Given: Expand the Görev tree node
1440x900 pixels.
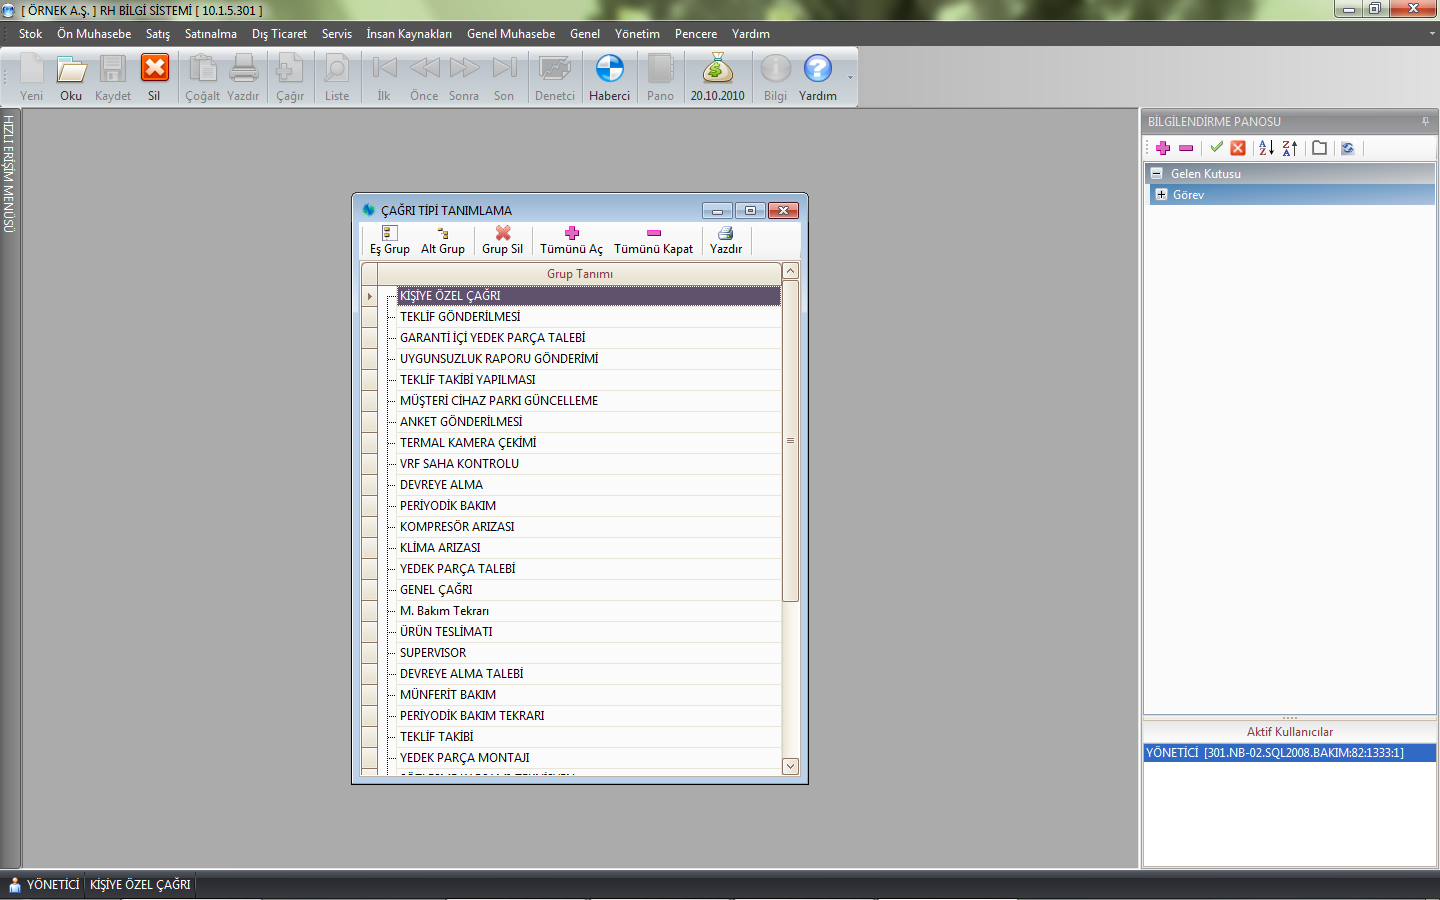Looking at the screenshot, I should 1162,195.
